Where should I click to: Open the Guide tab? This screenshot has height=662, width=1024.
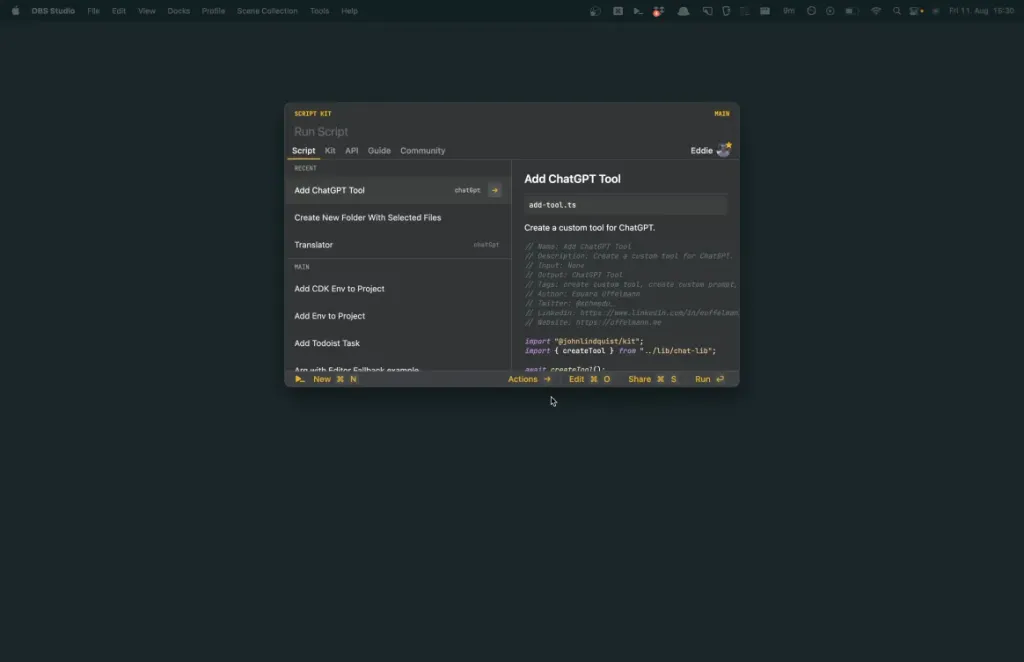[x=379, y=150]
